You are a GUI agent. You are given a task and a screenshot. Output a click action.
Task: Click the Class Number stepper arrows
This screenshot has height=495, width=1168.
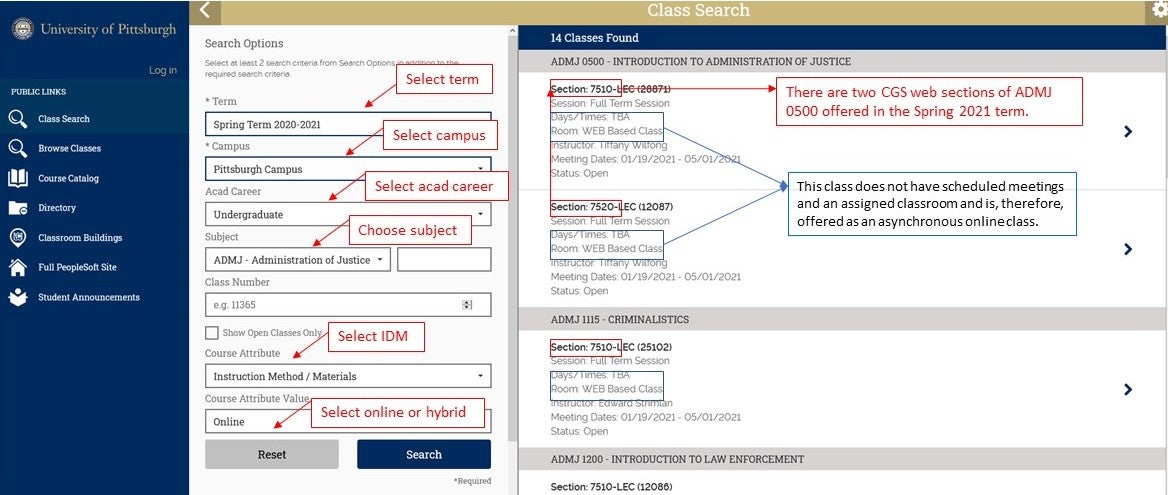coord(467,304)
